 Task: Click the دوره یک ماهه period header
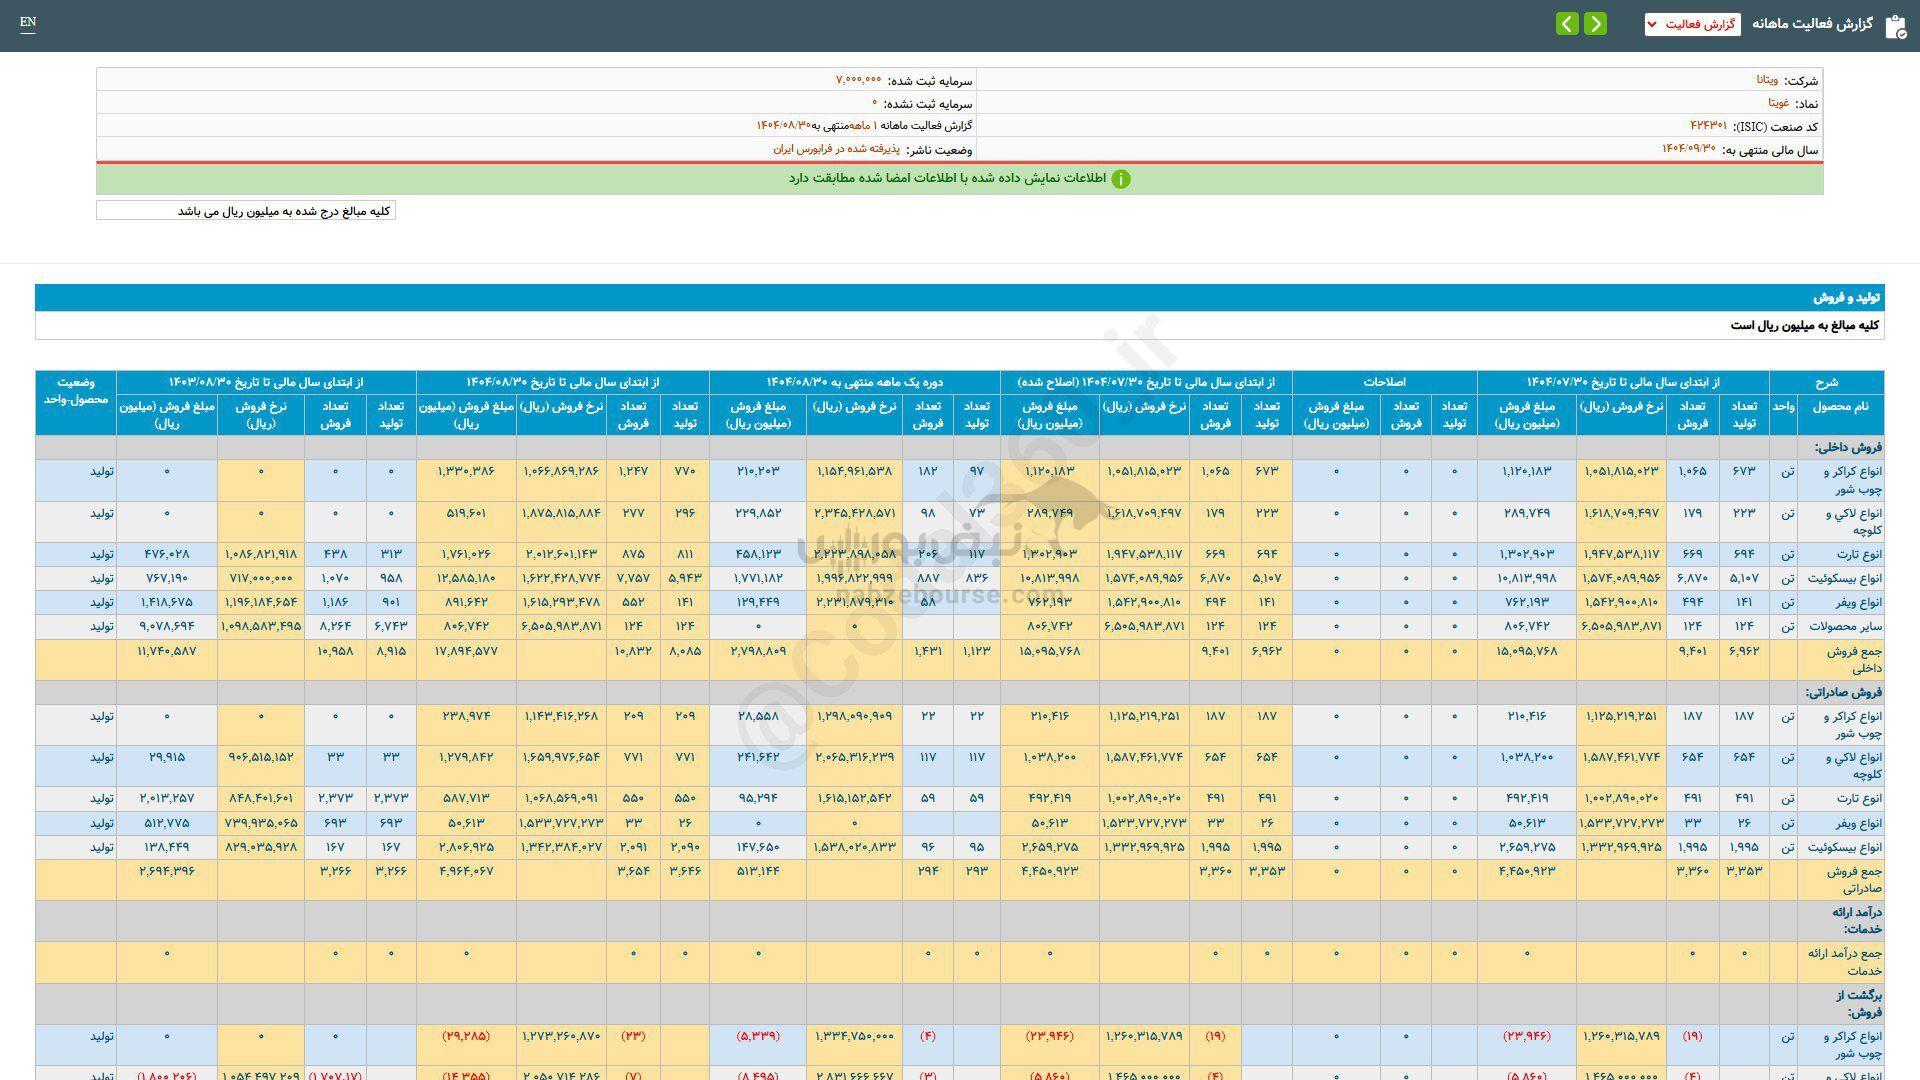click(854, 382)
